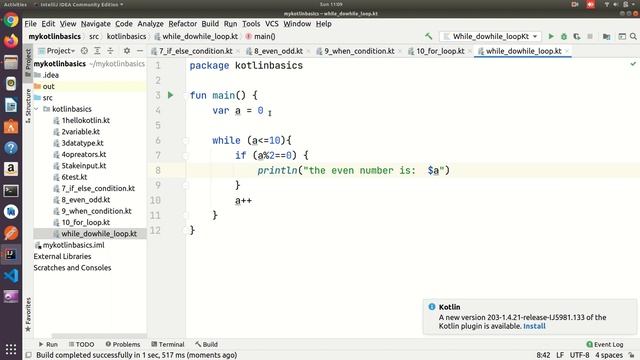Open the TODO tool window
The height and width of the screenshot is (360, 640).
(x=81, y=344)
